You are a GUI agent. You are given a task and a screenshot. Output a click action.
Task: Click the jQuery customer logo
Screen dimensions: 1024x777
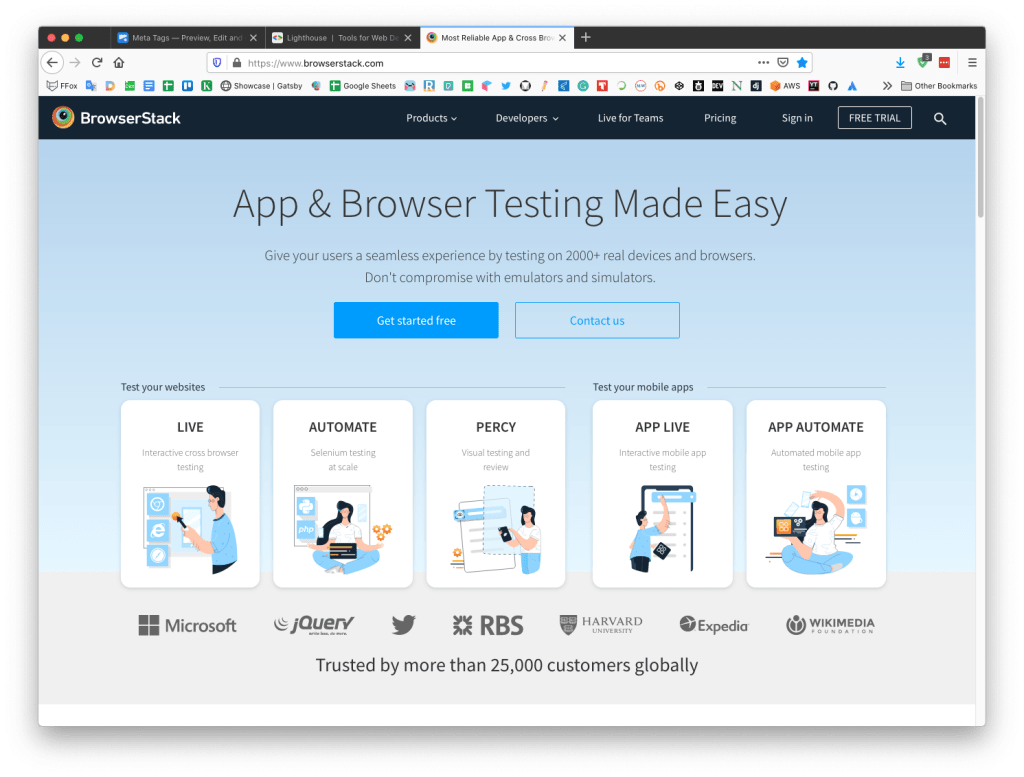pos(313,625)
